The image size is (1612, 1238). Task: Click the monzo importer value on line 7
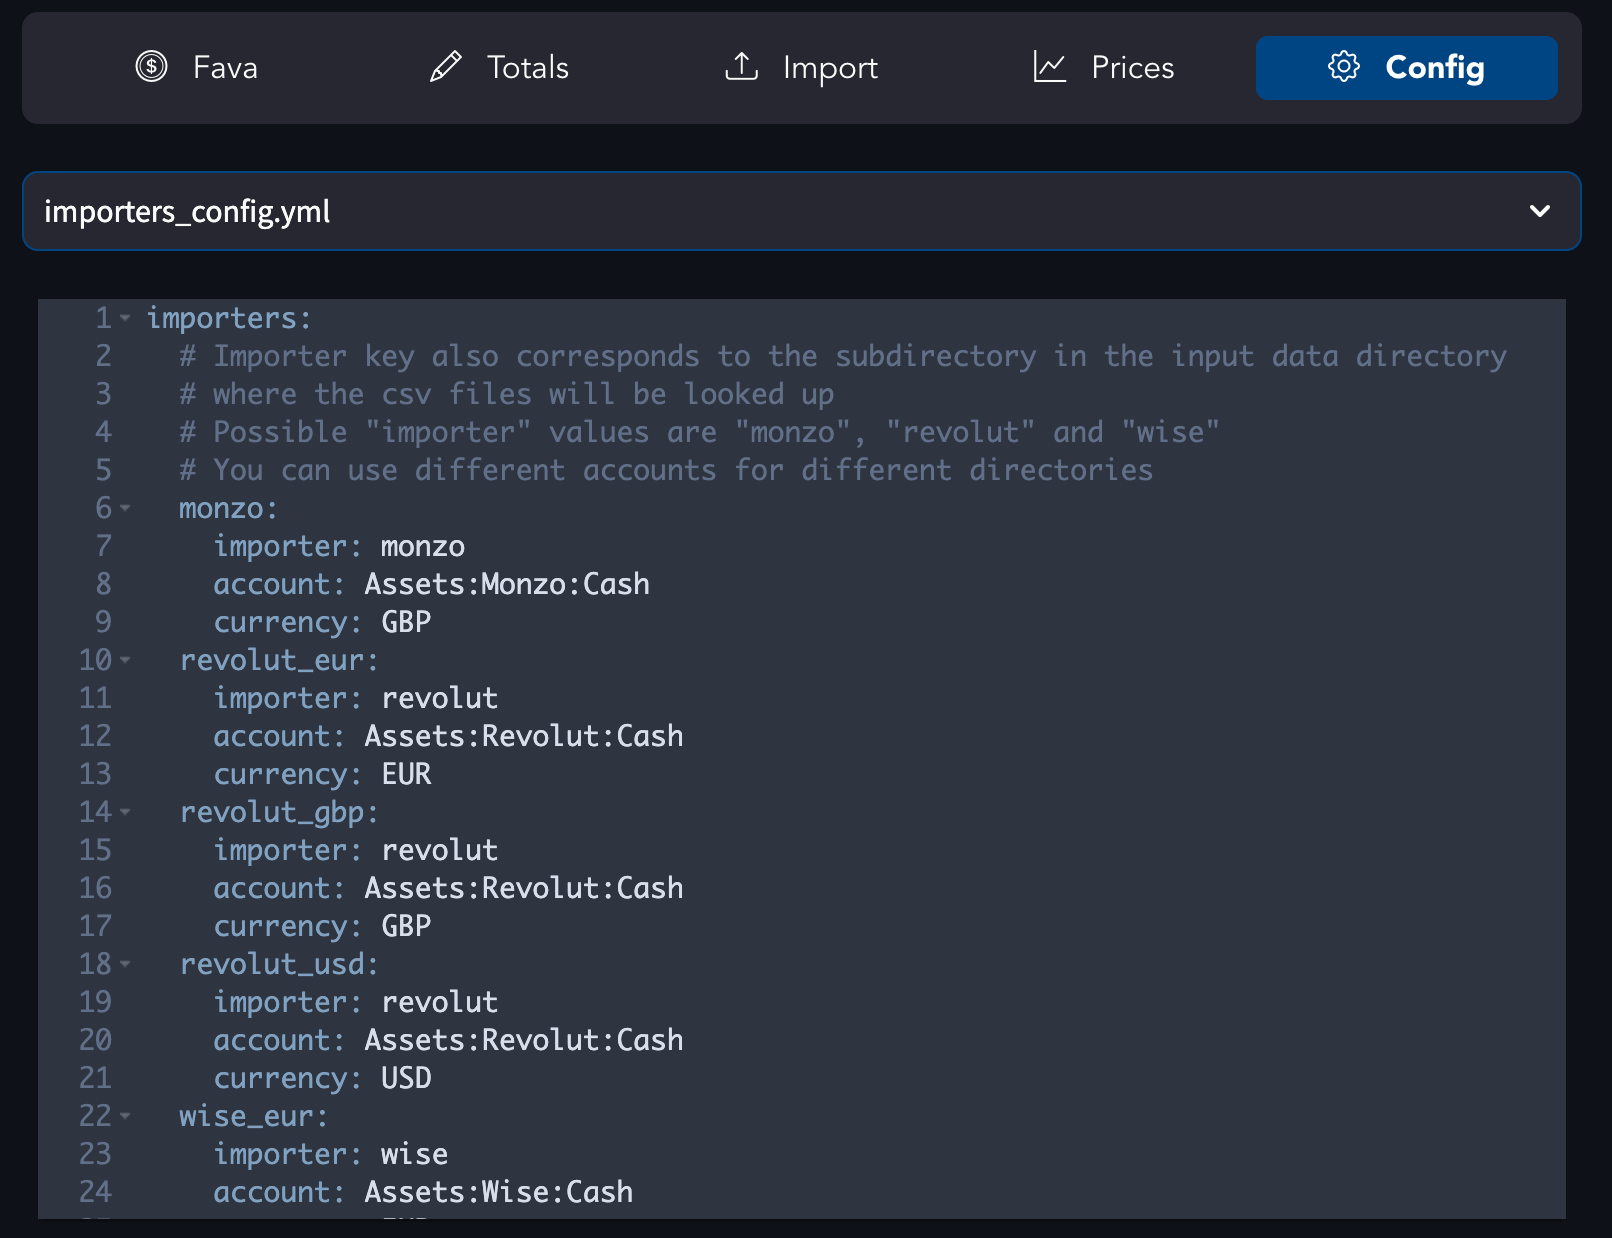pos(423,546)
